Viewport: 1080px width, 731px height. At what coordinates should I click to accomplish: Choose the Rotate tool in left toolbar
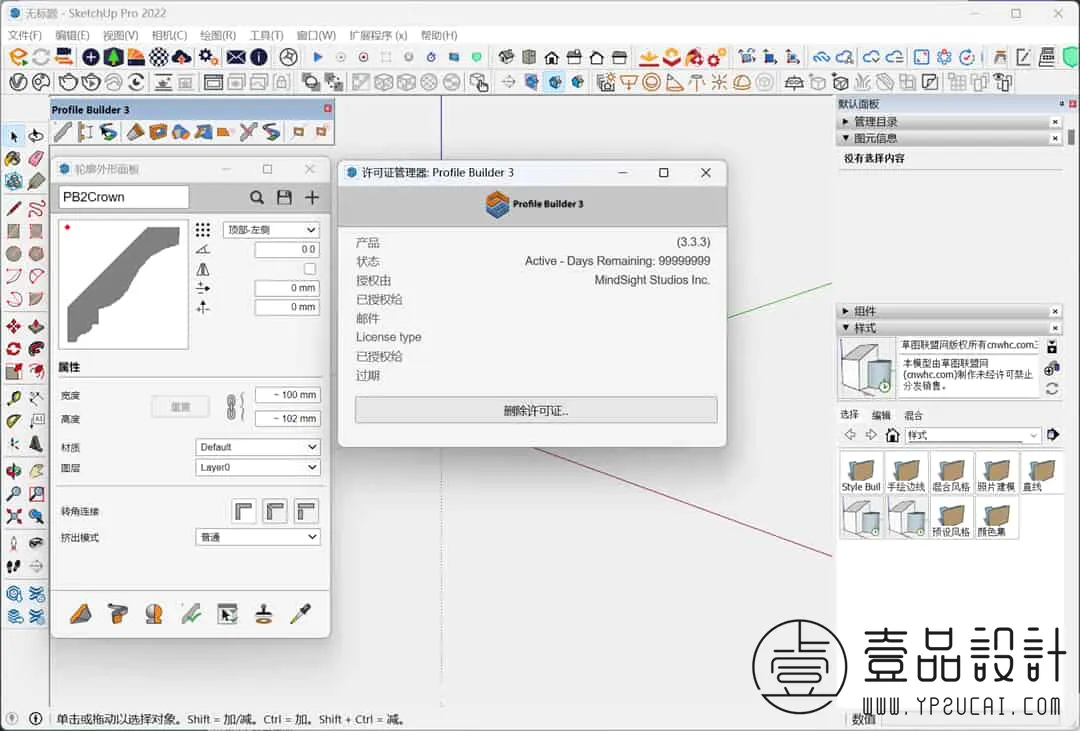point(14,349)
